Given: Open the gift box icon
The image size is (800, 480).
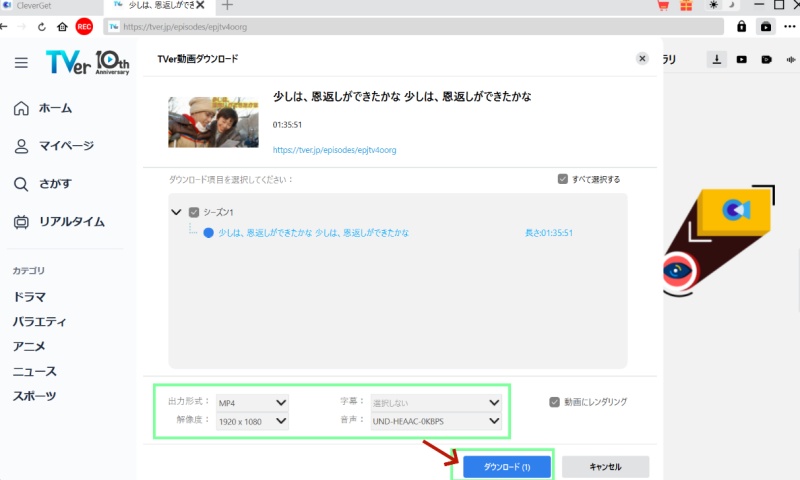Looking at the screenshot, I should tap(686, 5).
